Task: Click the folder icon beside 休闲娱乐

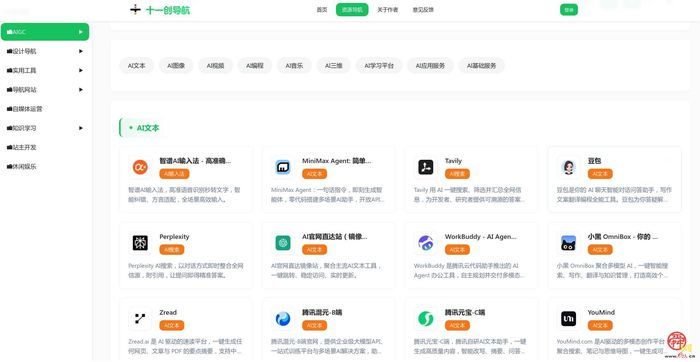Action: point(9,166)
